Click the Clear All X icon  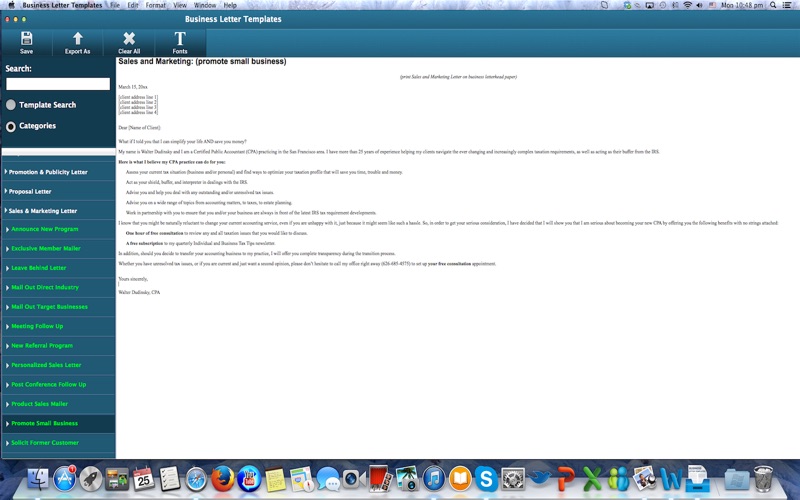tap(129, 38)
